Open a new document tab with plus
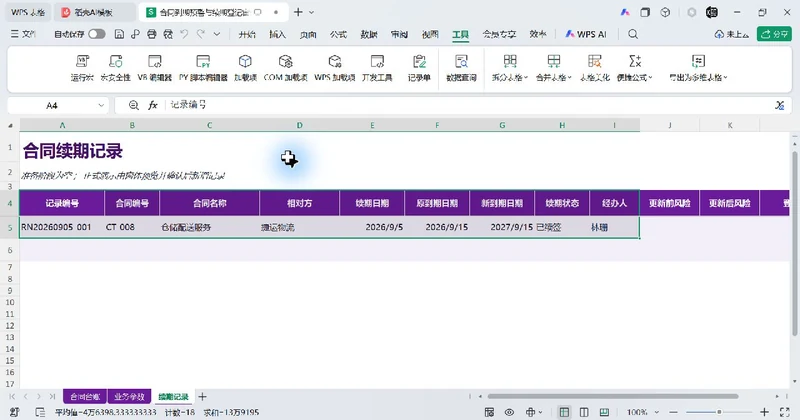The height and width of the screenshot is (420, 800). (298, 12)
